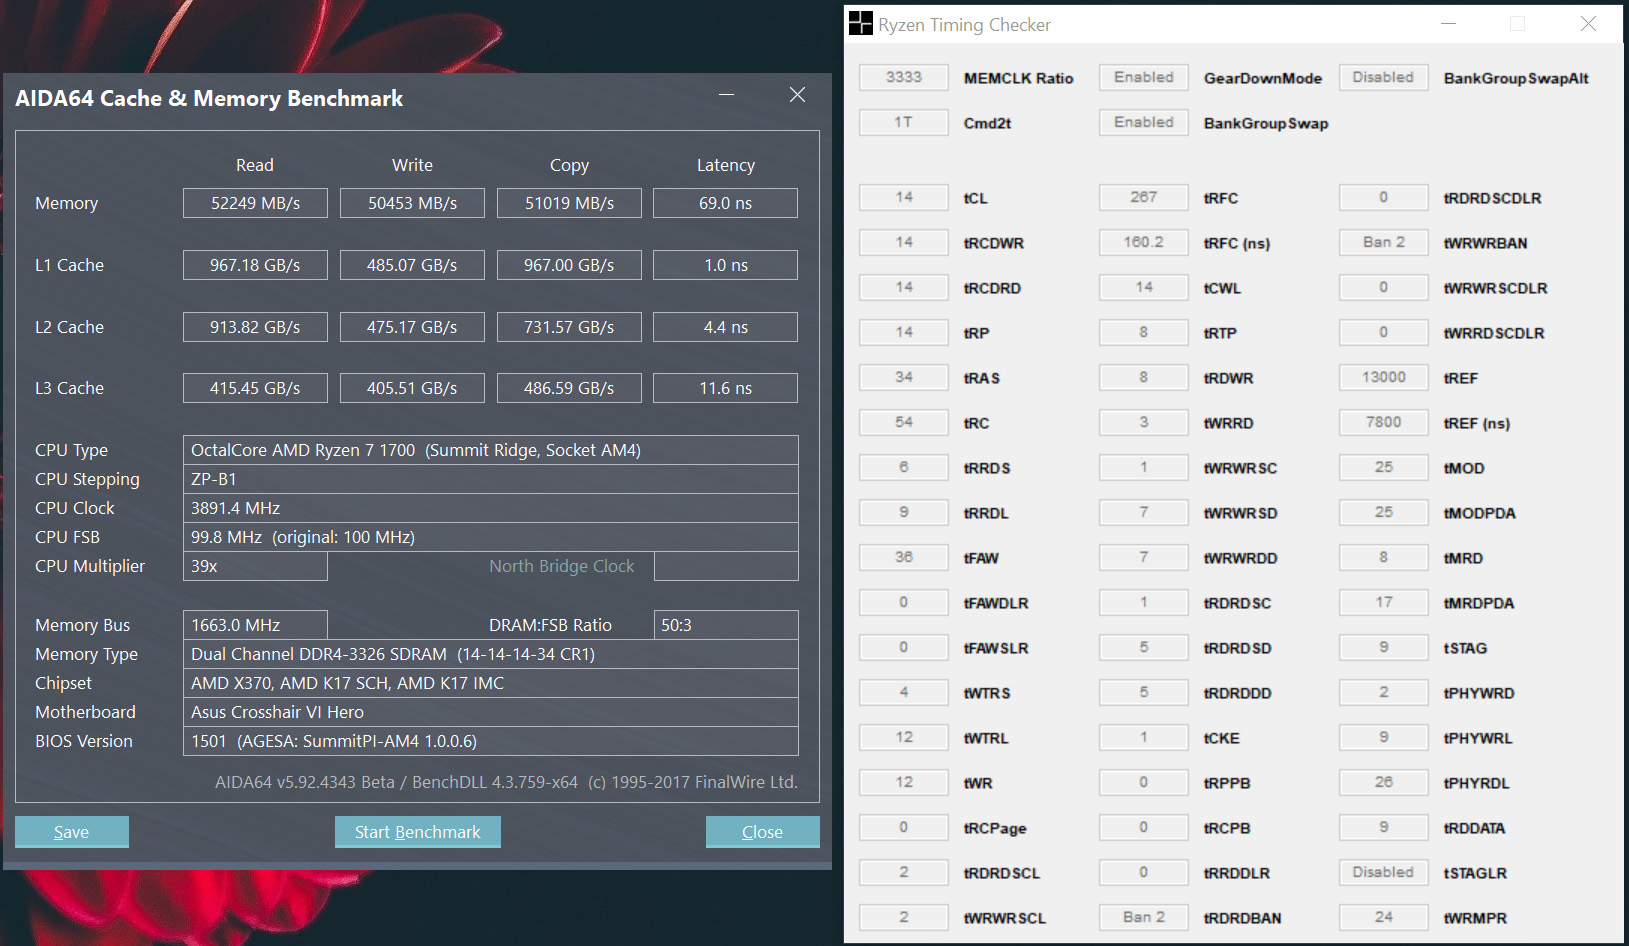The width and height of the screenshot is (1629, 946).
Task: Click the MEMCLK Ratio value 3333
Action: [x=904, y=77]
